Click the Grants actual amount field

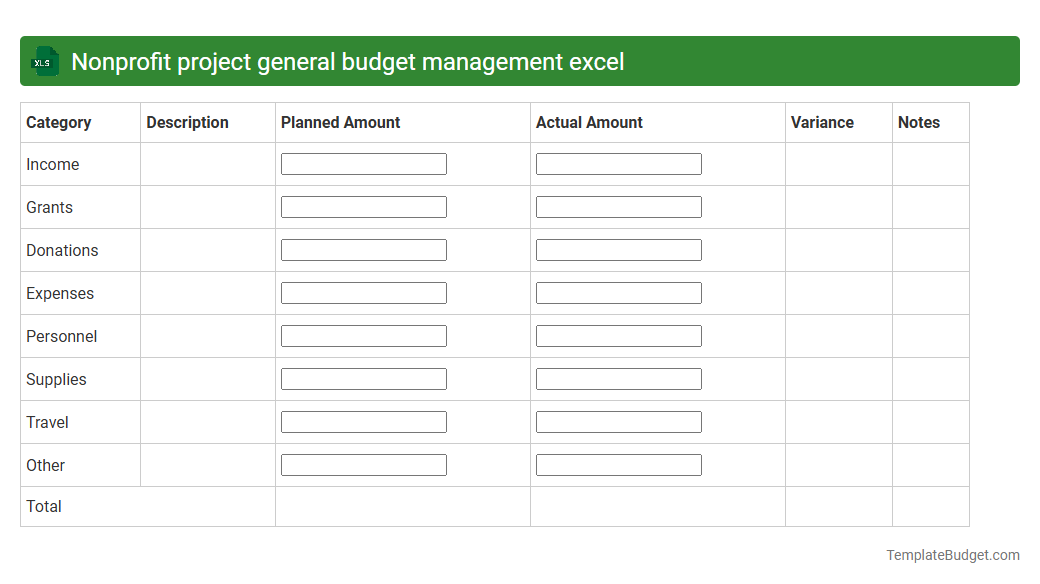(618, 206)
